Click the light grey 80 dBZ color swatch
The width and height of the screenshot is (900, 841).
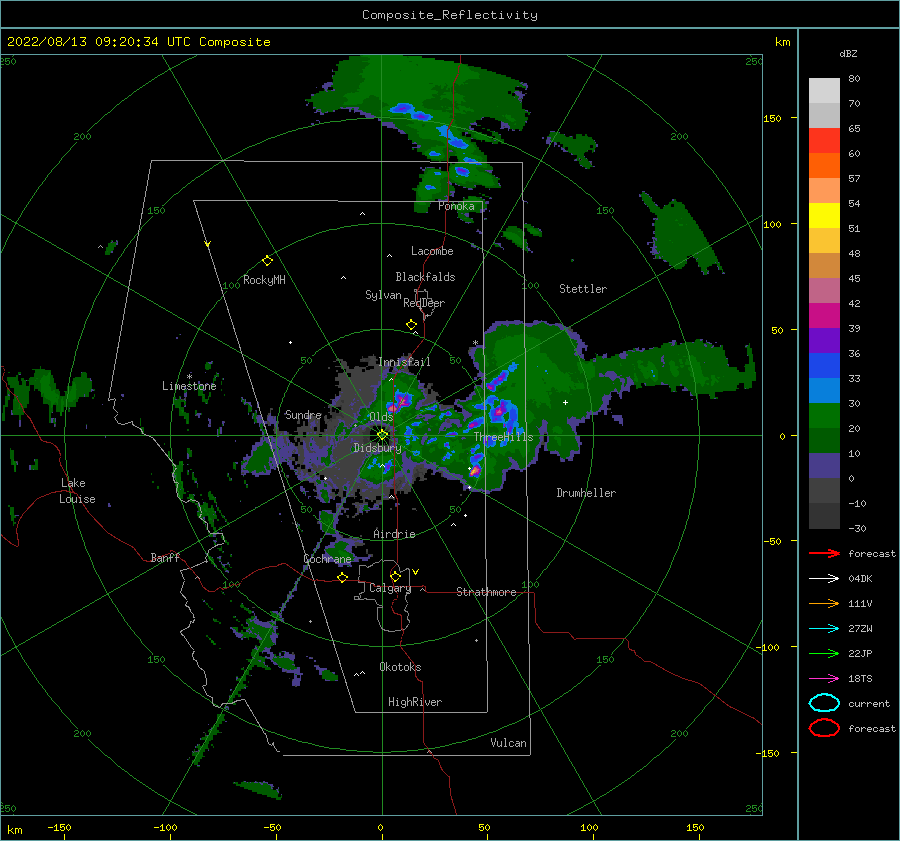824,91
